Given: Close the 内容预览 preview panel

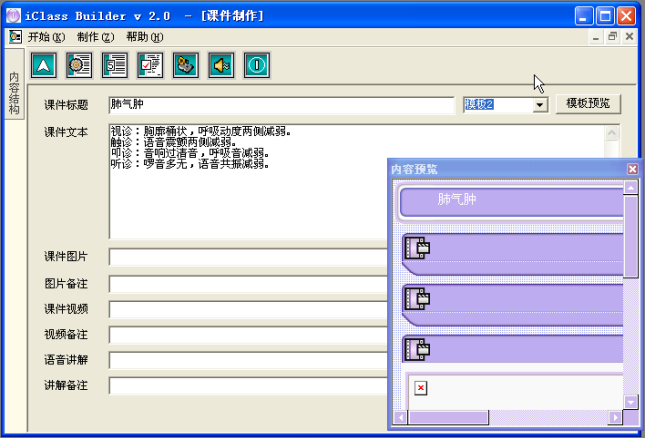Looking at the screenshot, I should (x=632, y=169).
